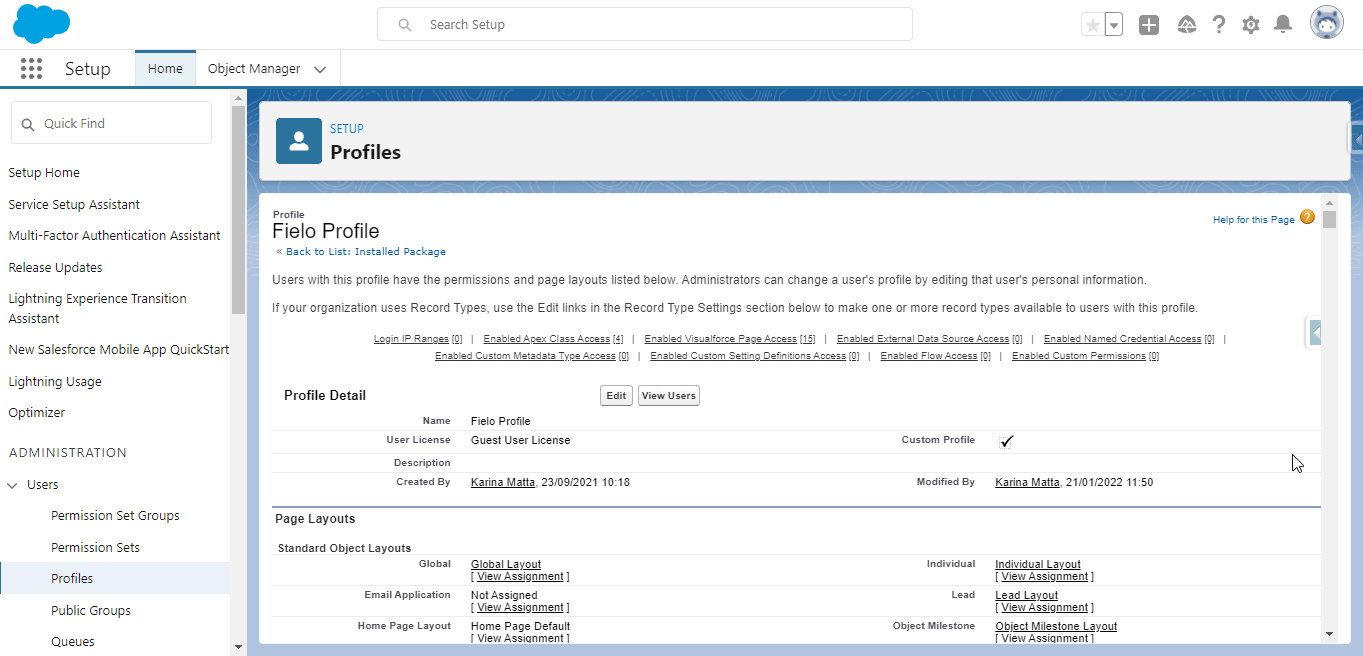Open the Setup gear icon
Image resolution: width=1363 pixels, height=656 pixels.
coord(1251,25)
